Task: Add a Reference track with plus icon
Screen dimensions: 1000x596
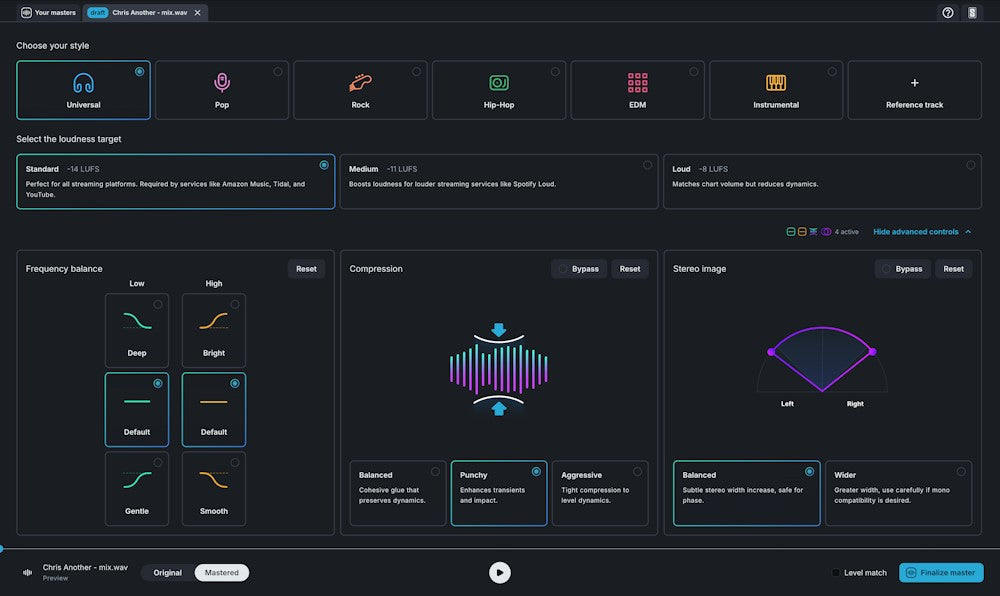Action: 915,83
